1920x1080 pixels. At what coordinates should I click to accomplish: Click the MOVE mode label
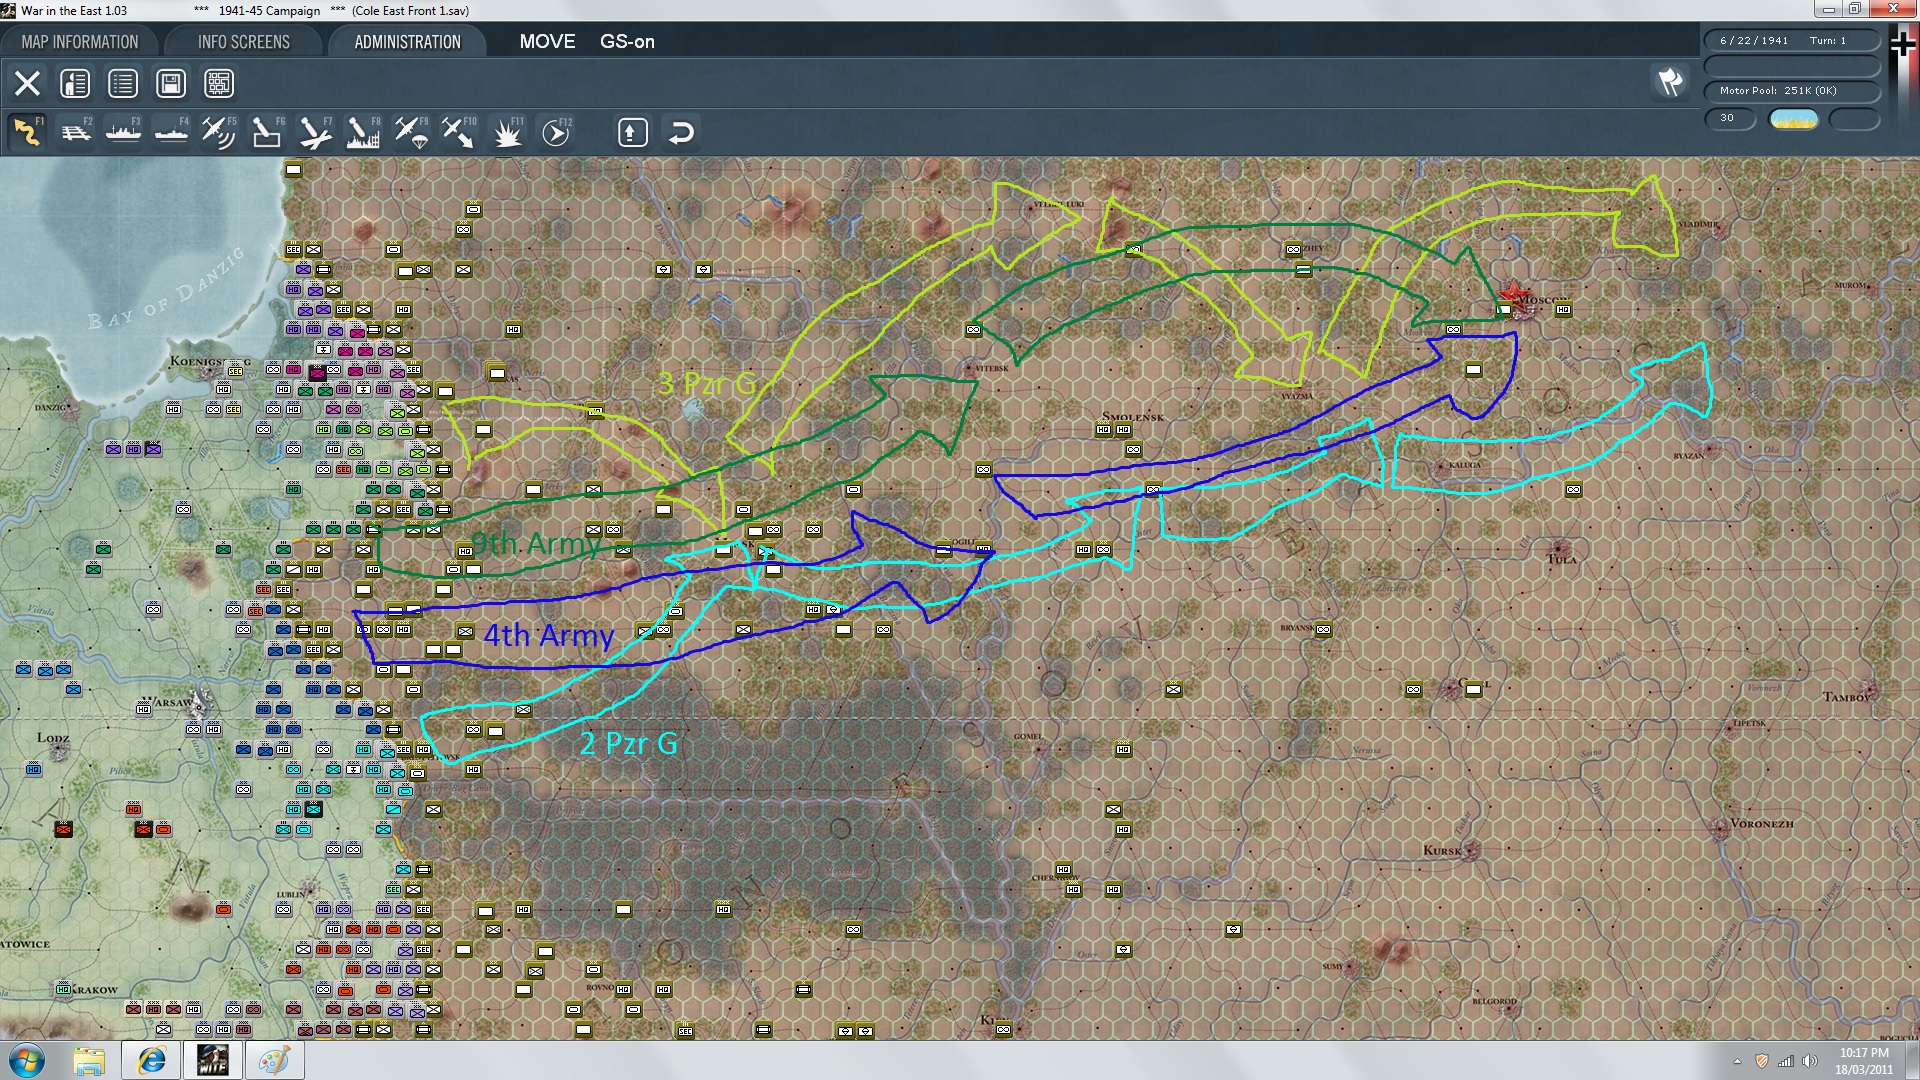(547, 42)
